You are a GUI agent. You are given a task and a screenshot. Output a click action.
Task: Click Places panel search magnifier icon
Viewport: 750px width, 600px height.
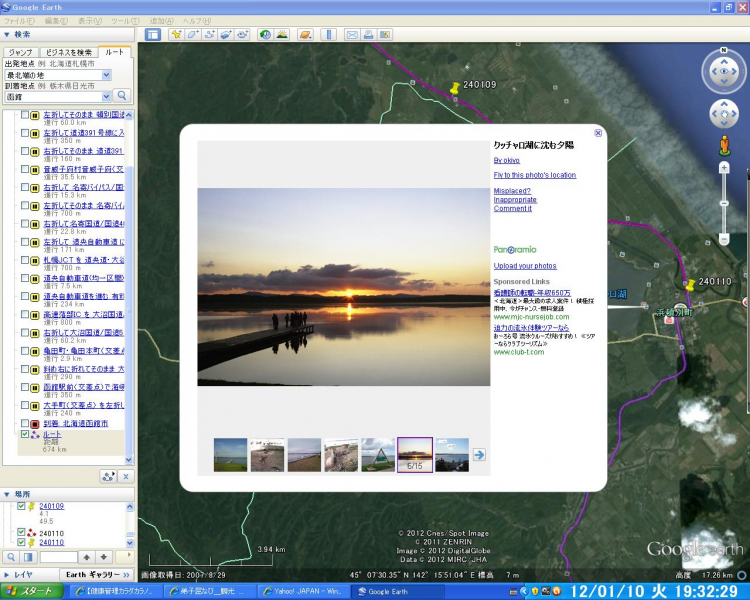11,557
